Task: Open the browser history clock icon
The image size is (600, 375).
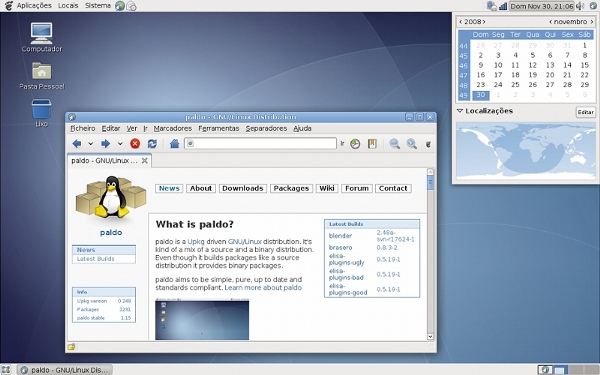Action: click(355, 143)
